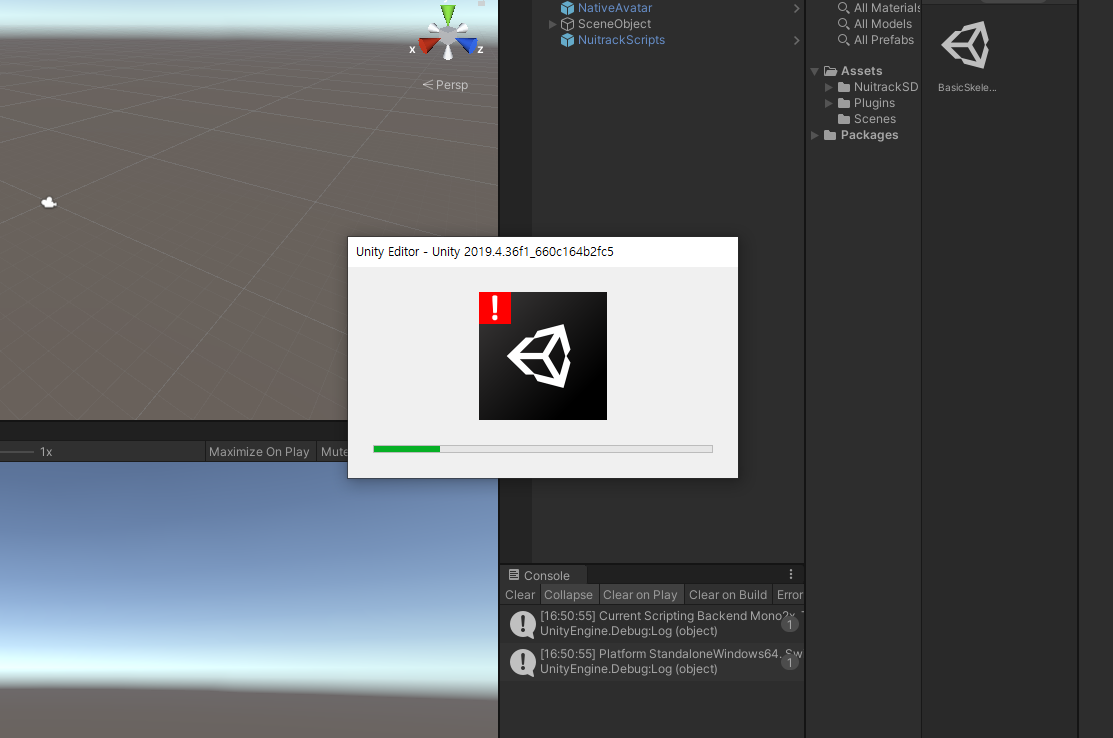Image resolution: width=1113 pixels, height=738 pixels.
Task: Expand the Packages folder arrow
Action: (814, 135)
